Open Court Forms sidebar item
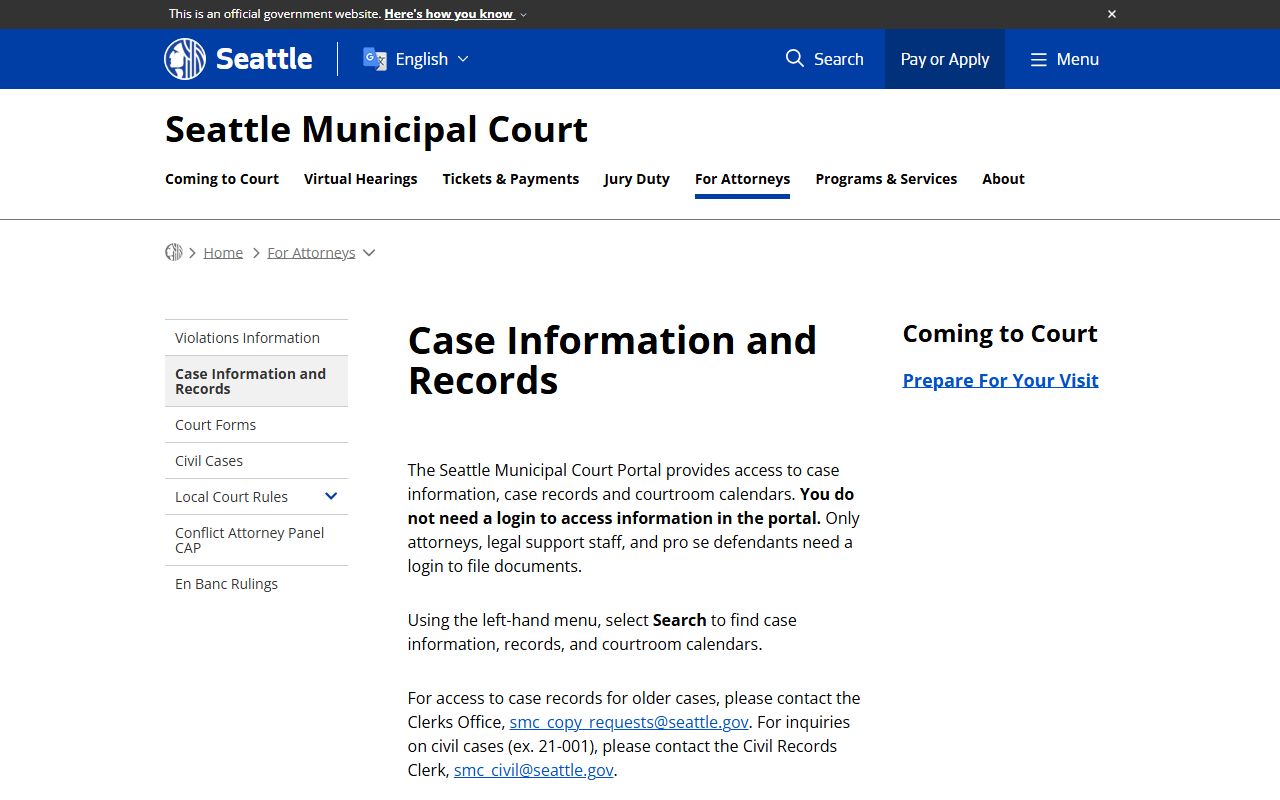 click(256, 425)
